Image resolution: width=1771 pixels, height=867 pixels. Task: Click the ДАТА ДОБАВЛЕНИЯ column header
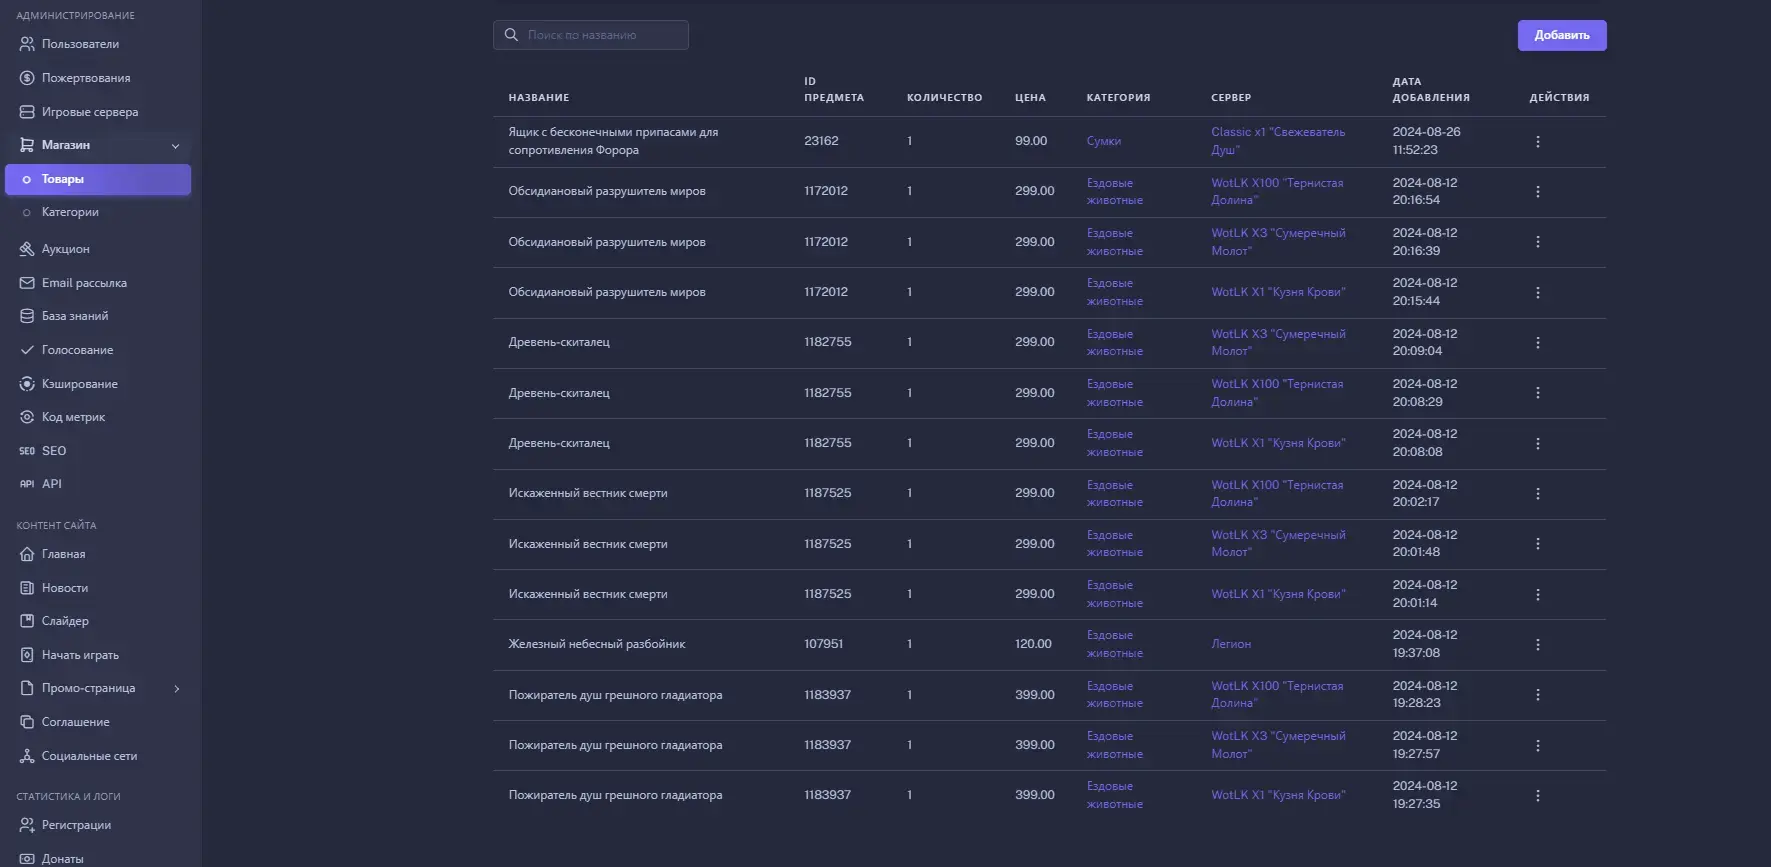click(x=1431, y=90)
